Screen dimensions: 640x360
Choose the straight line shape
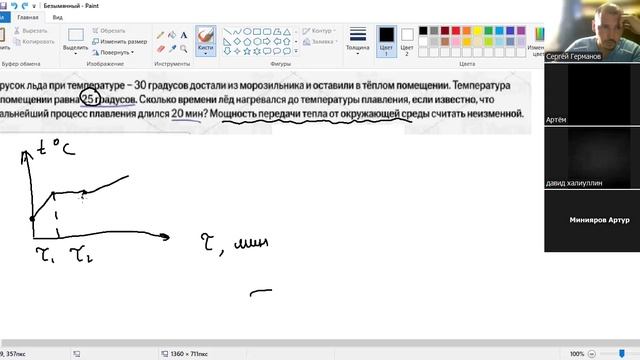pyautogui.click(x=227, y=31)
